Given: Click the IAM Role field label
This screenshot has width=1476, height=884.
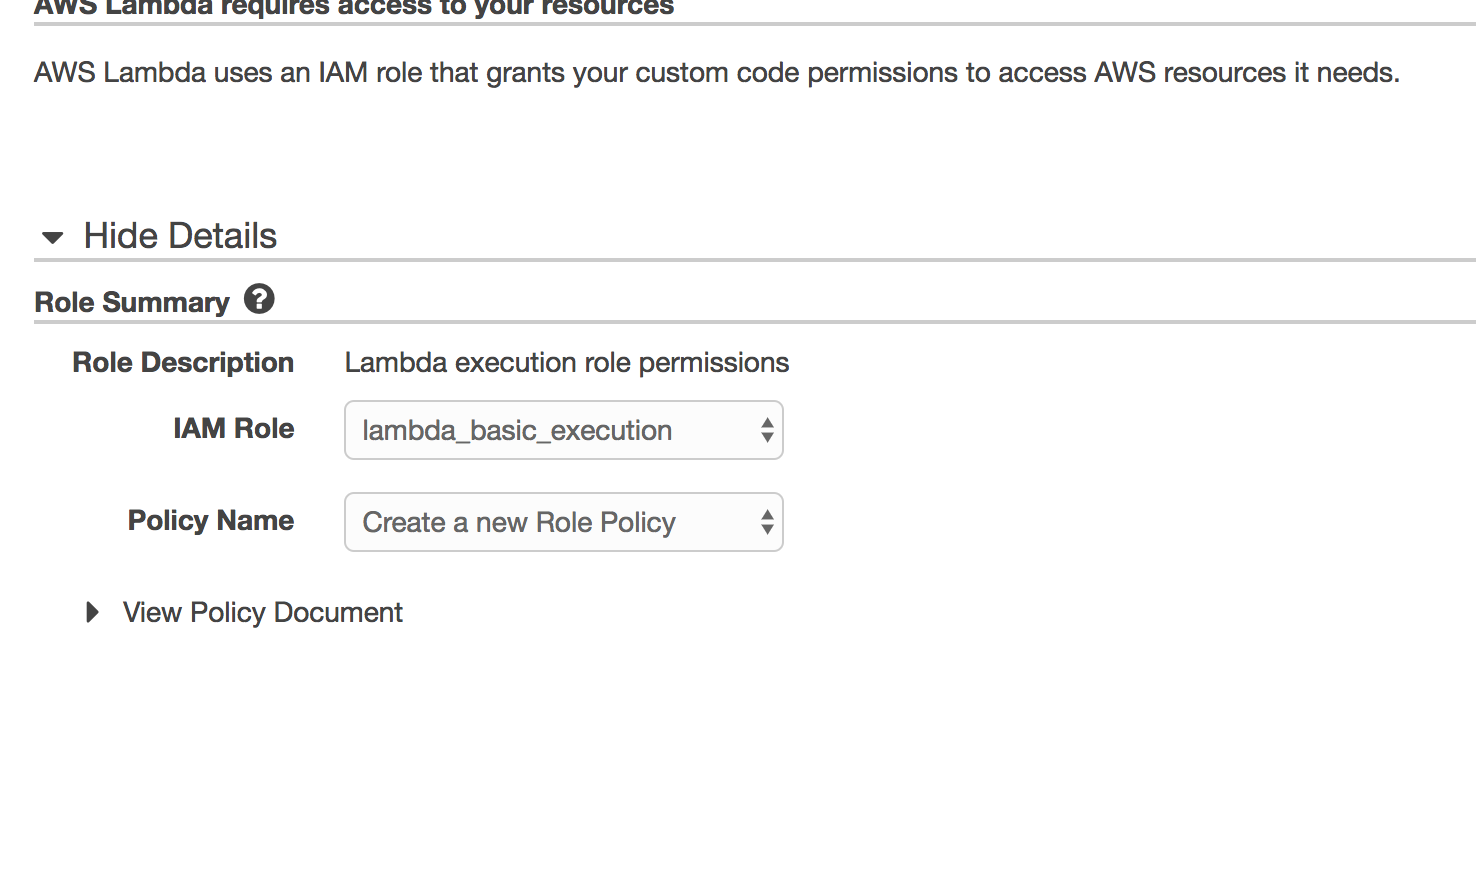Looking at the screenshot, I should coord(234,428).
